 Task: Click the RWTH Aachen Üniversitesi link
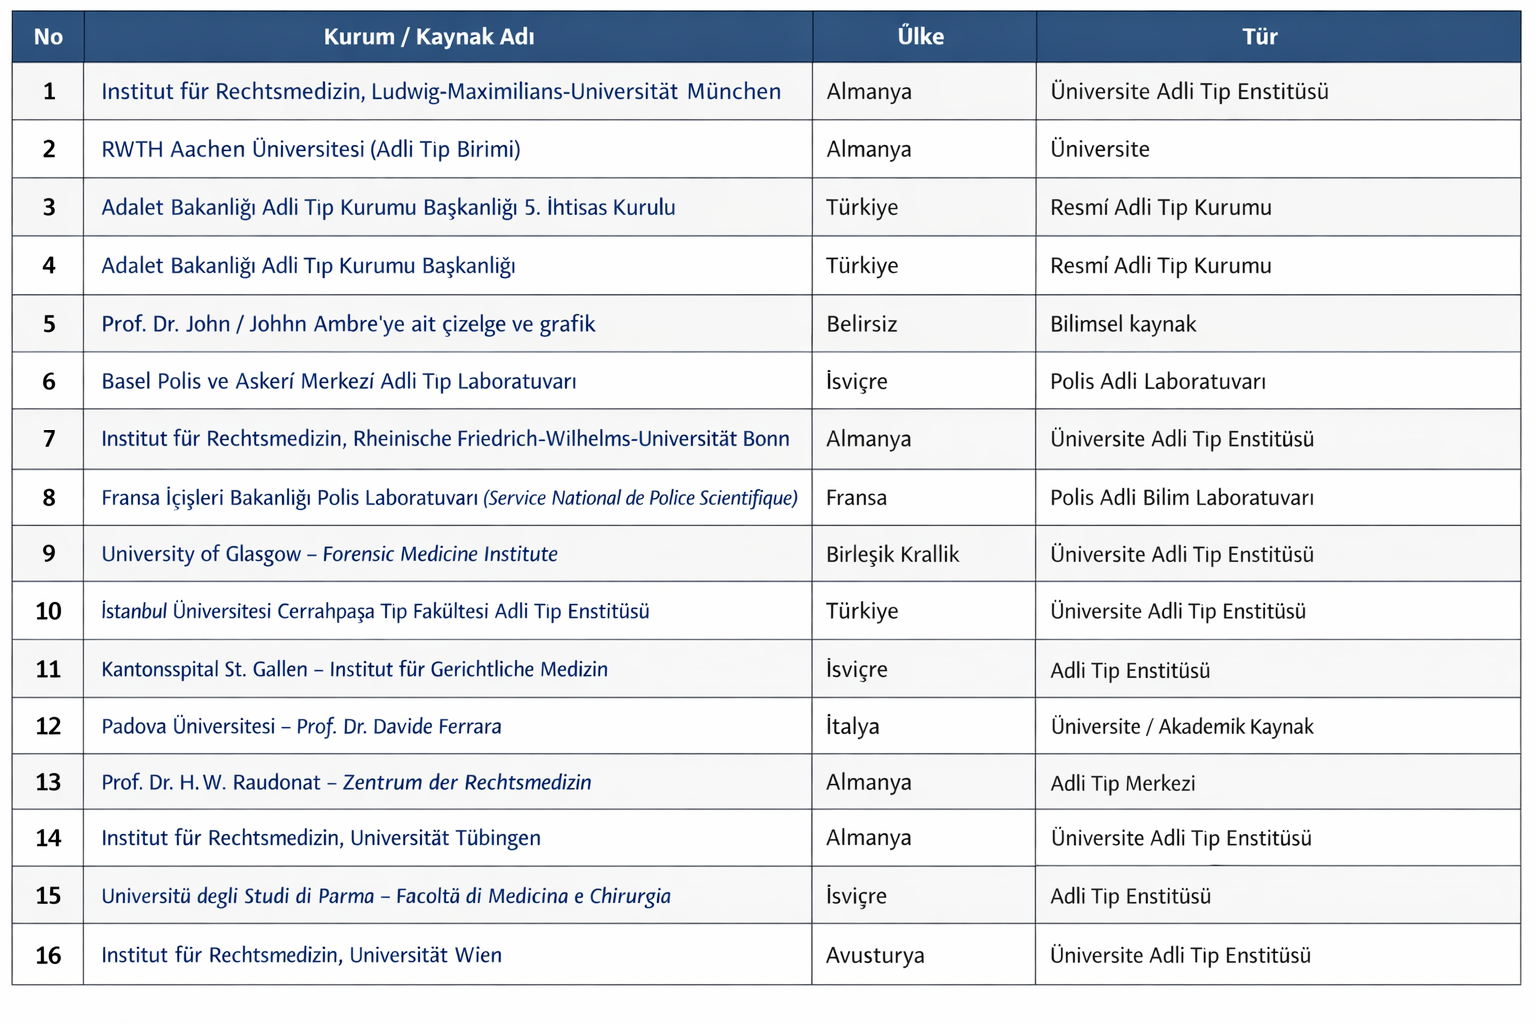tap(310, 150)
